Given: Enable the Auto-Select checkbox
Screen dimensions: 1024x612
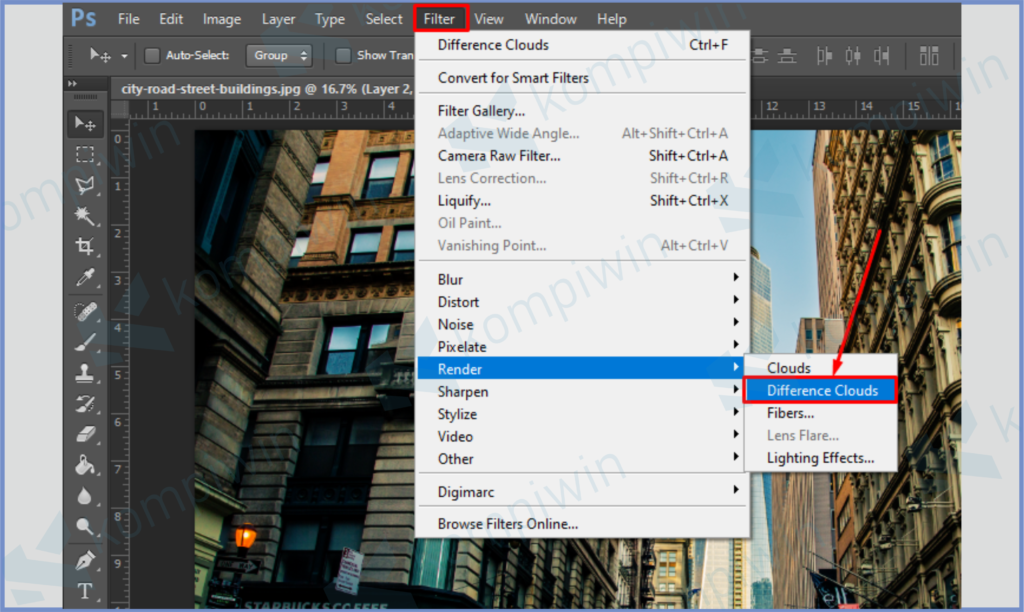Looking at the screenshot, I should tap(152, 56).
